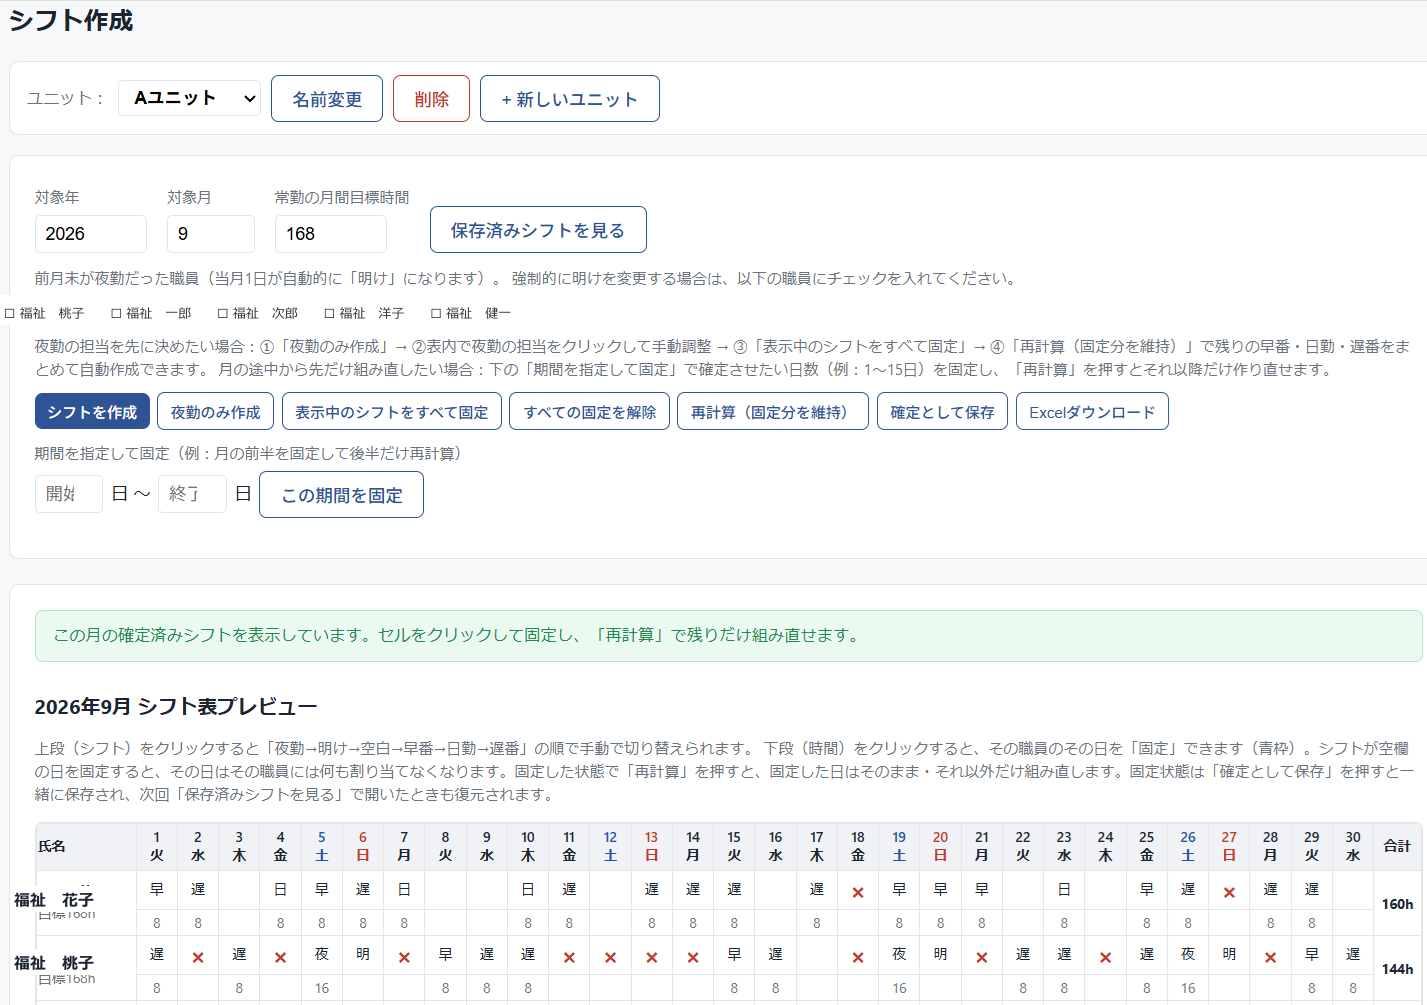Click 桃子's 夜 shift on day 5
The image size is (1427, 1005).
click(322, 955)
